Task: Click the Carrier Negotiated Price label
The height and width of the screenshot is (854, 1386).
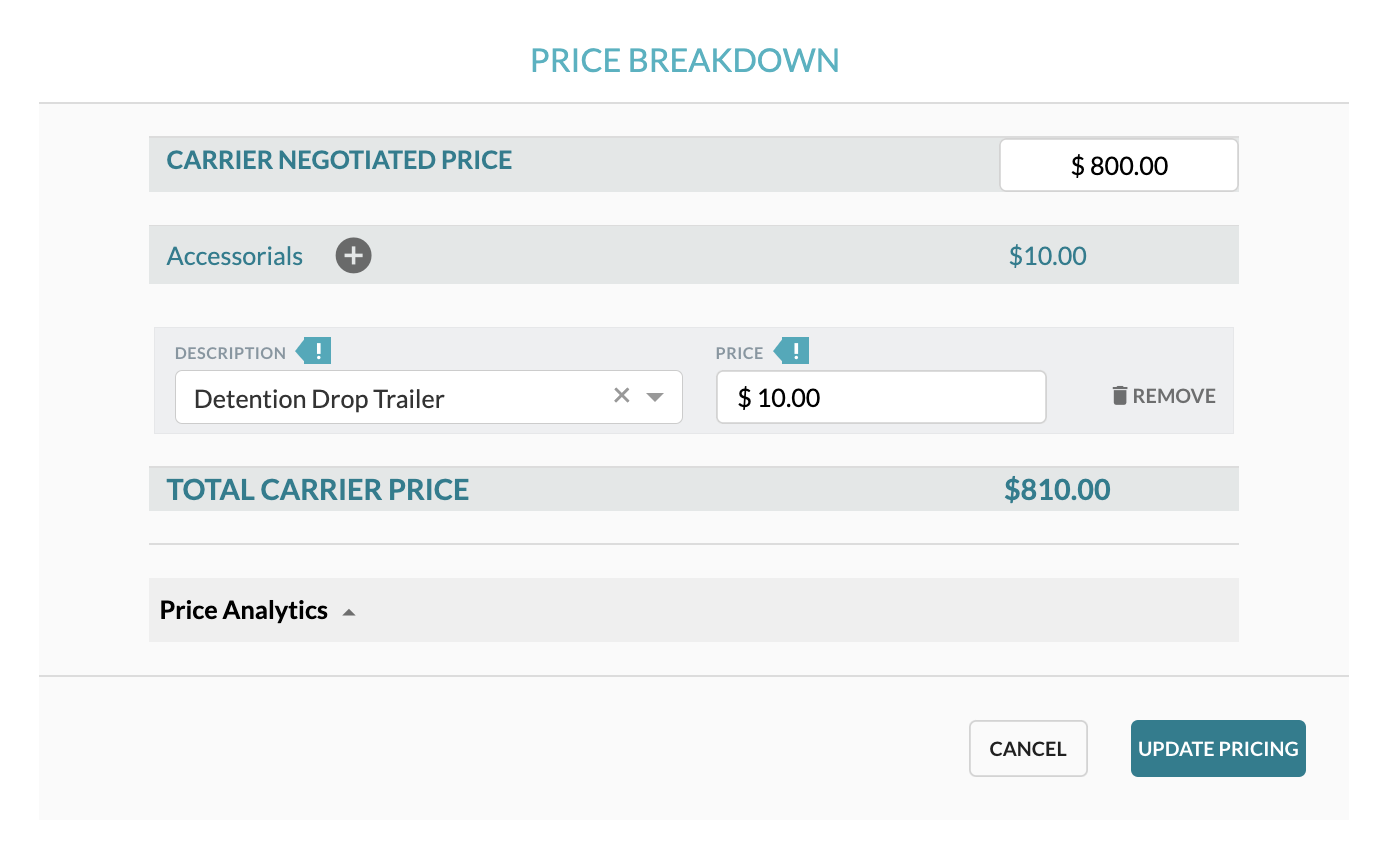Action: pyautogui.click(x=340, y=160)
